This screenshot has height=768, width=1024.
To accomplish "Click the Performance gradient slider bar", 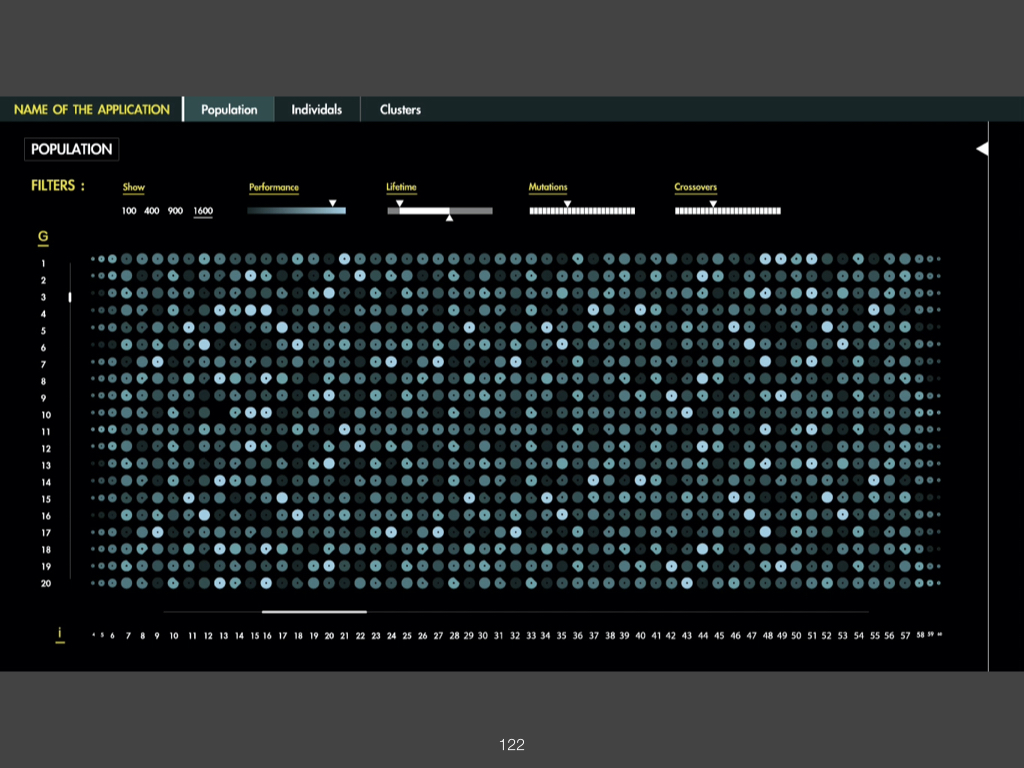I will pyautogui.click(x=296, y=211).
